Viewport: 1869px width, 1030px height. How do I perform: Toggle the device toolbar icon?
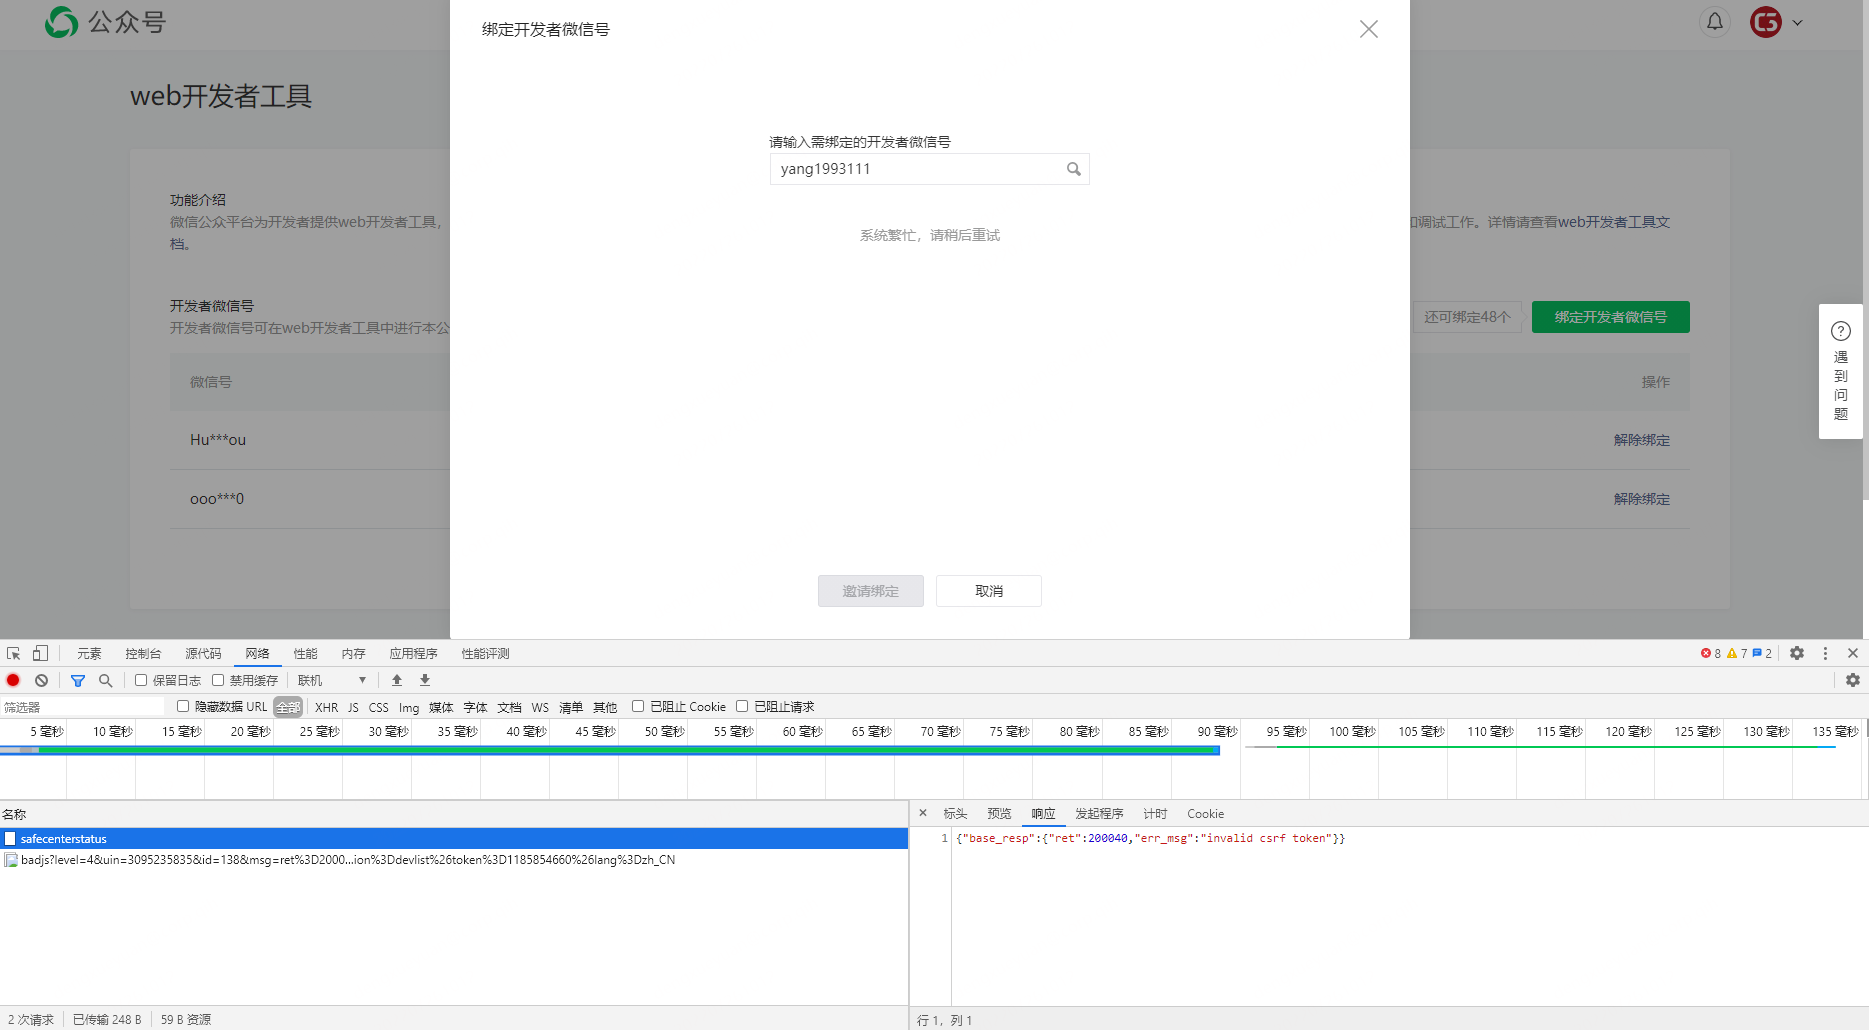point(40,653)
